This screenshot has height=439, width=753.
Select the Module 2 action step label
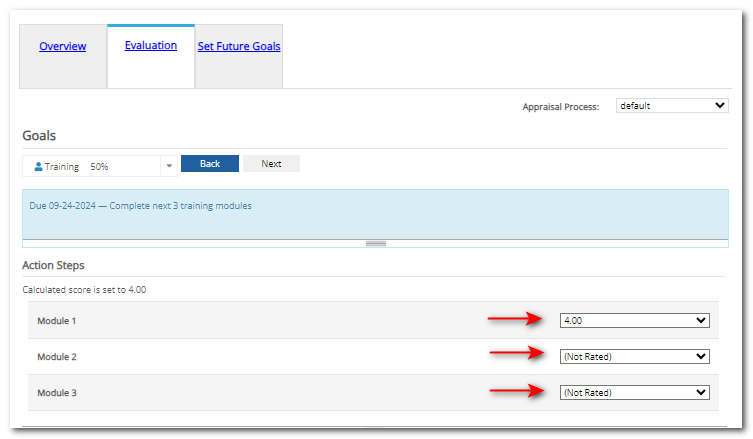click(x=57, y=357)
